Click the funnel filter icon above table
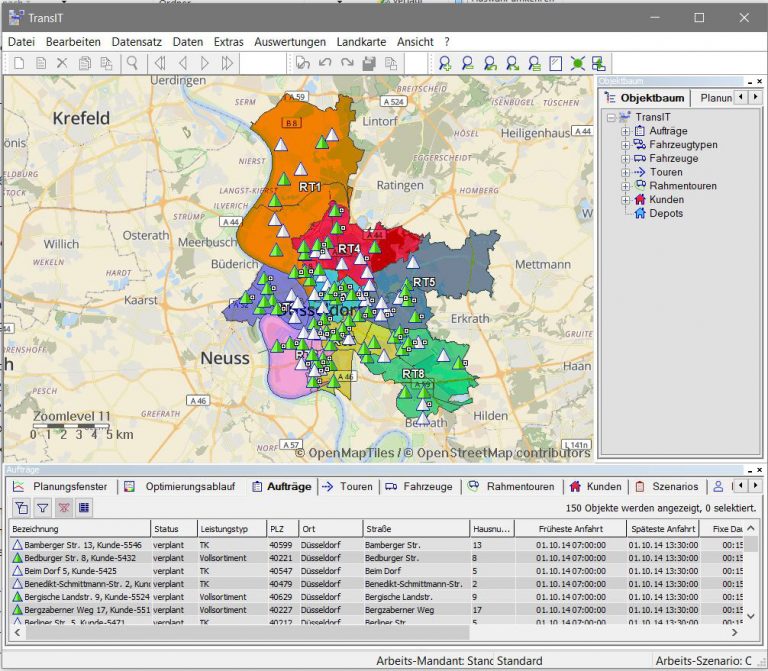The width and height of the screenshot is (768, 671). click(42, 508)
